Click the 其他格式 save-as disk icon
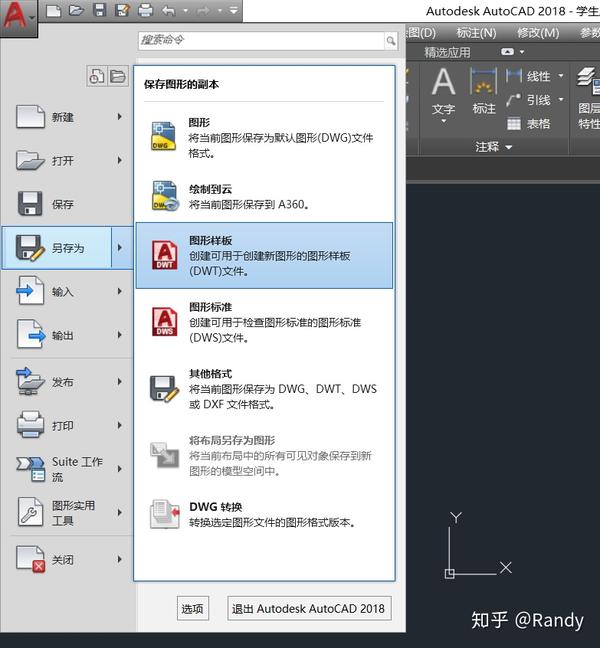Viewport: 600px width, 648px height. [x=164, y=388]
